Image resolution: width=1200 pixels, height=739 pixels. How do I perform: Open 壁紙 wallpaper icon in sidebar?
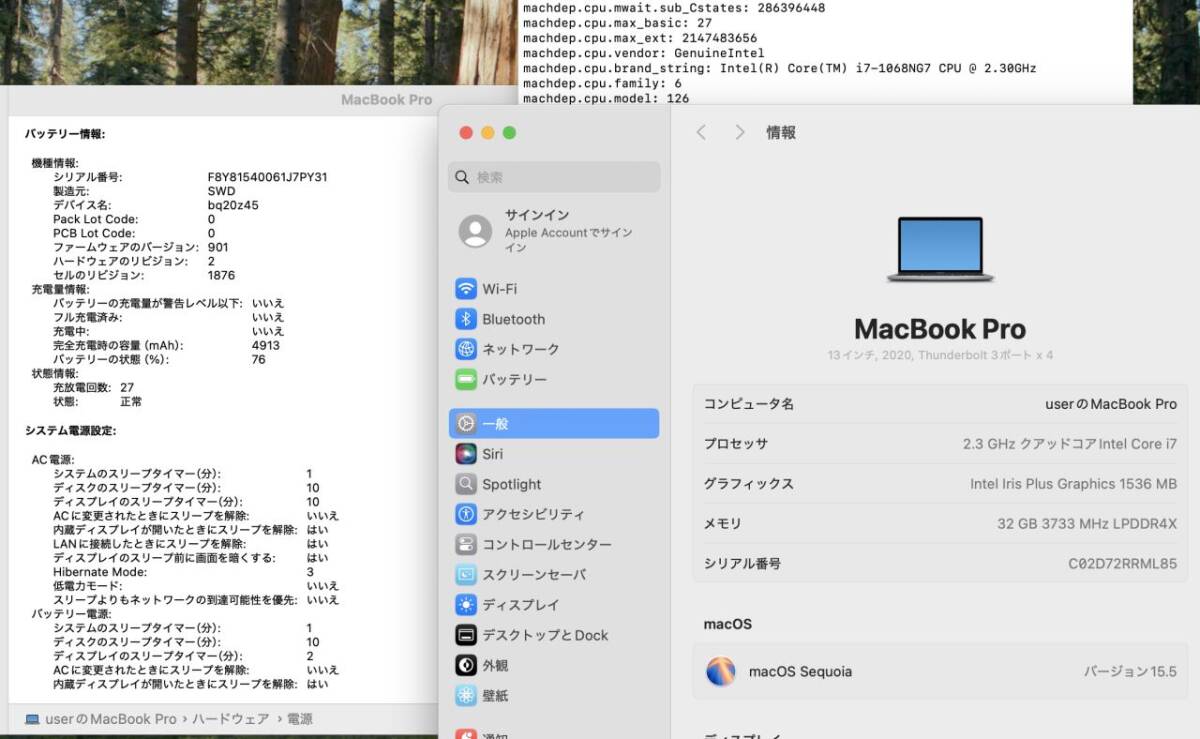coord(466,695)
